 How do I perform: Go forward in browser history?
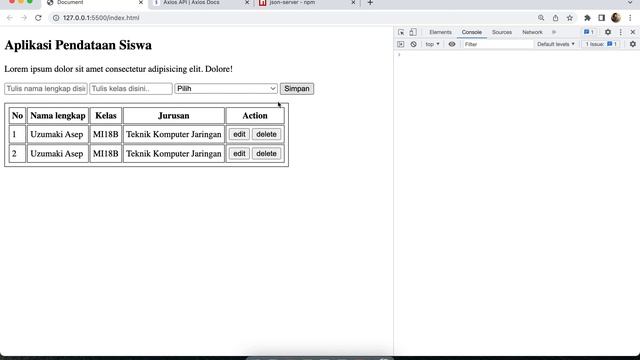tap(24, 18)
